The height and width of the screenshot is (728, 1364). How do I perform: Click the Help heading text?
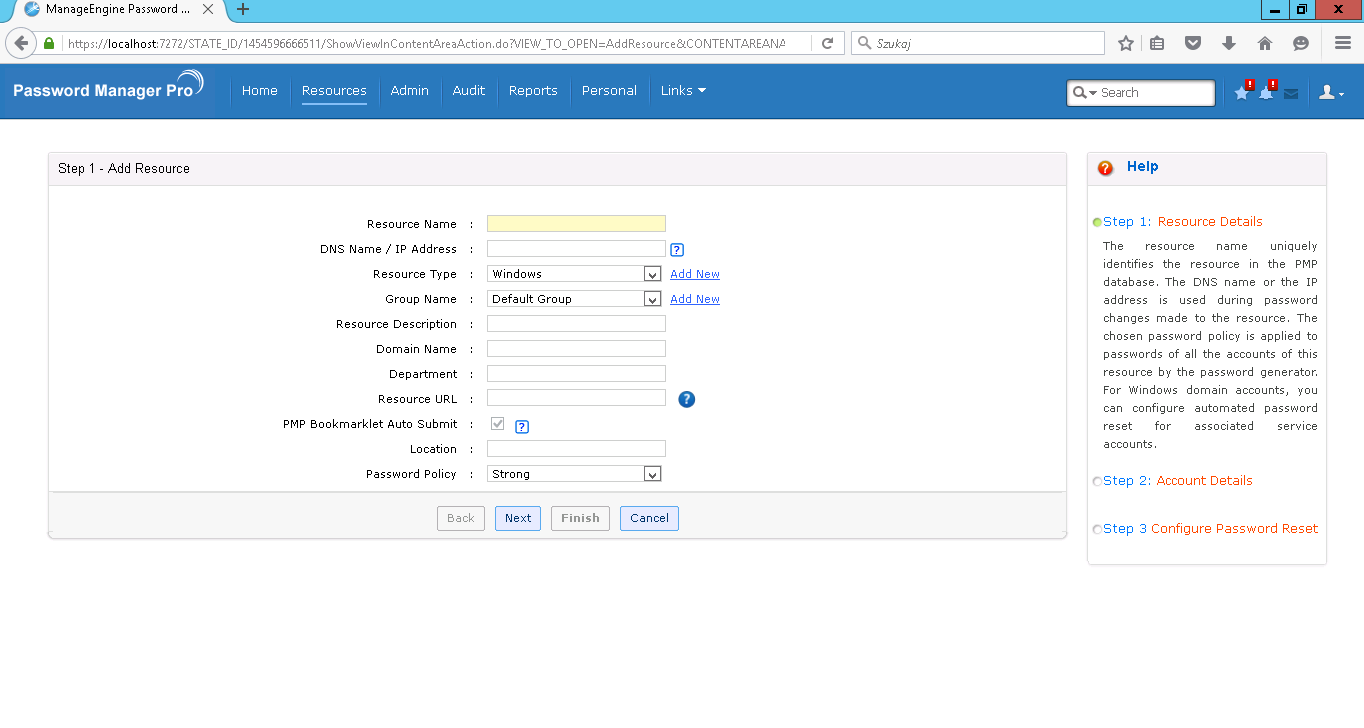1142,167
